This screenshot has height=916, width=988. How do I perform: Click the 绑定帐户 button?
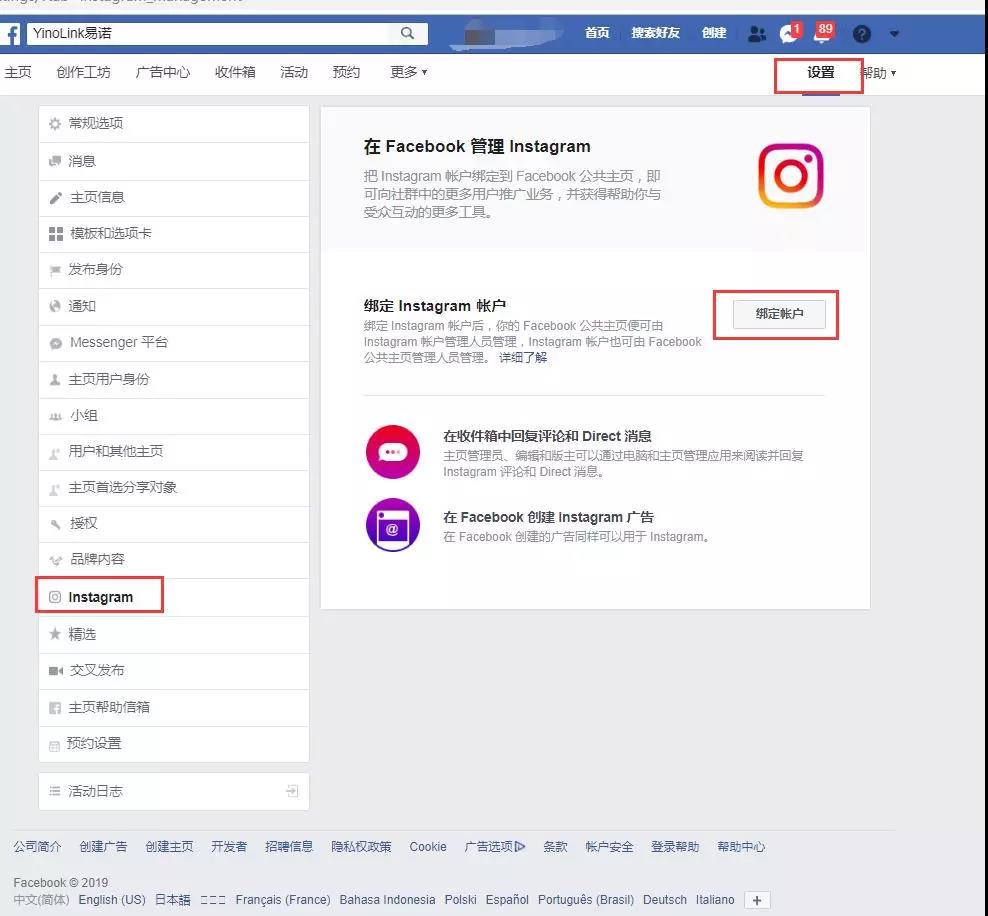[779, 314]
